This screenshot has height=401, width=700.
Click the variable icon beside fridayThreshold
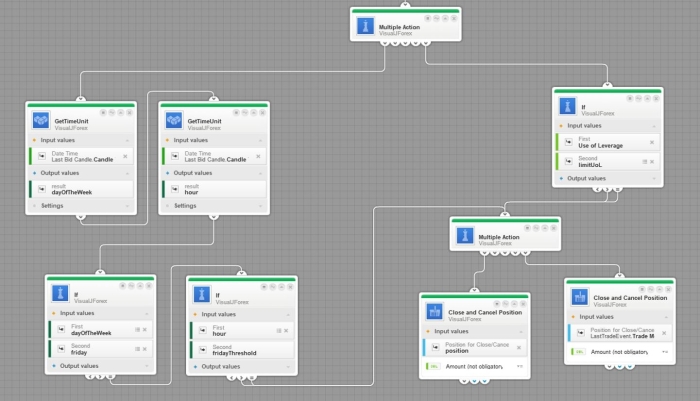203,350
